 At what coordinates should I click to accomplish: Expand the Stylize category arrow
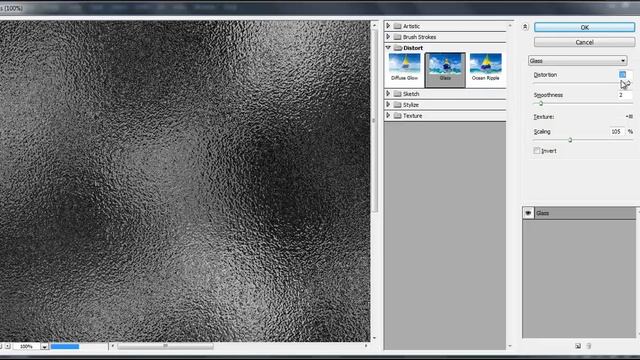click(388, 104)
